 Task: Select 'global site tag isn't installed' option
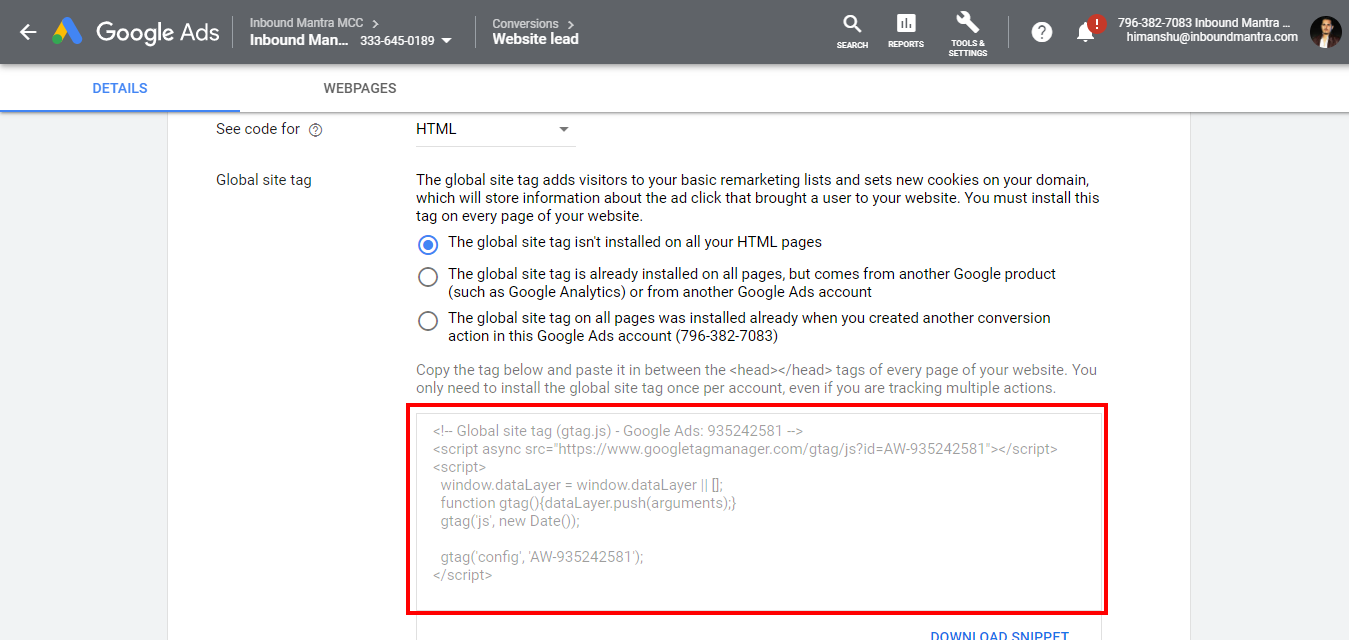428,244
